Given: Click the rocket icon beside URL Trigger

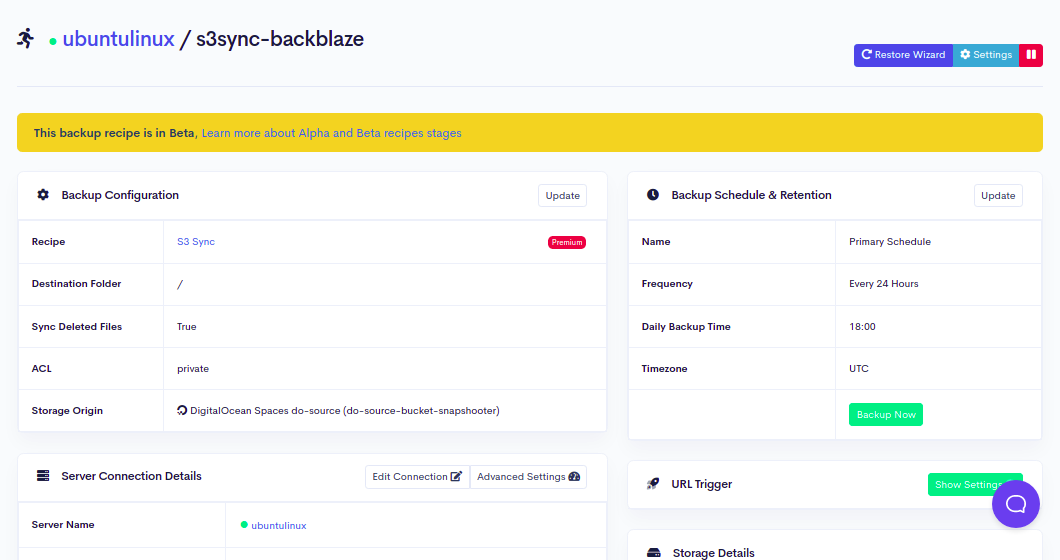Looking at the screenshot, I should coord(653,484).
